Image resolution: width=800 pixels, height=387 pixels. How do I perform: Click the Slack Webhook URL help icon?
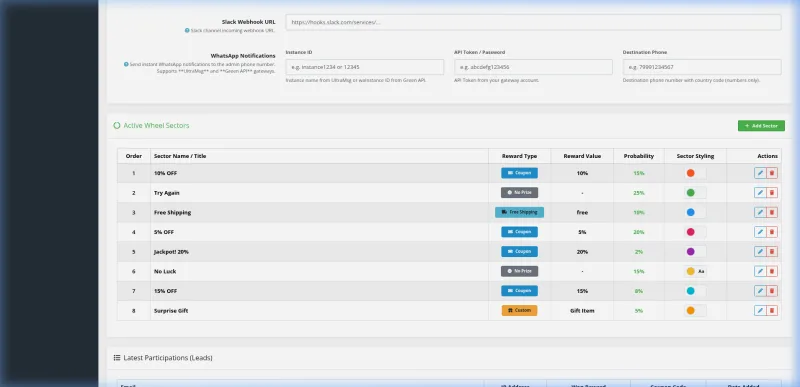pyautogui.click(x=187, y=31)
